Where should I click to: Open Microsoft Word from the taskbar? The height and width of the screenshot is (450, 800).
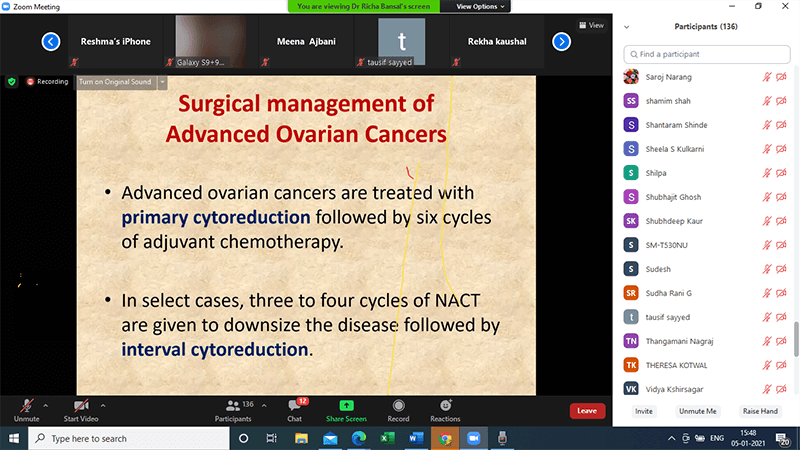[x=416, y=438]
